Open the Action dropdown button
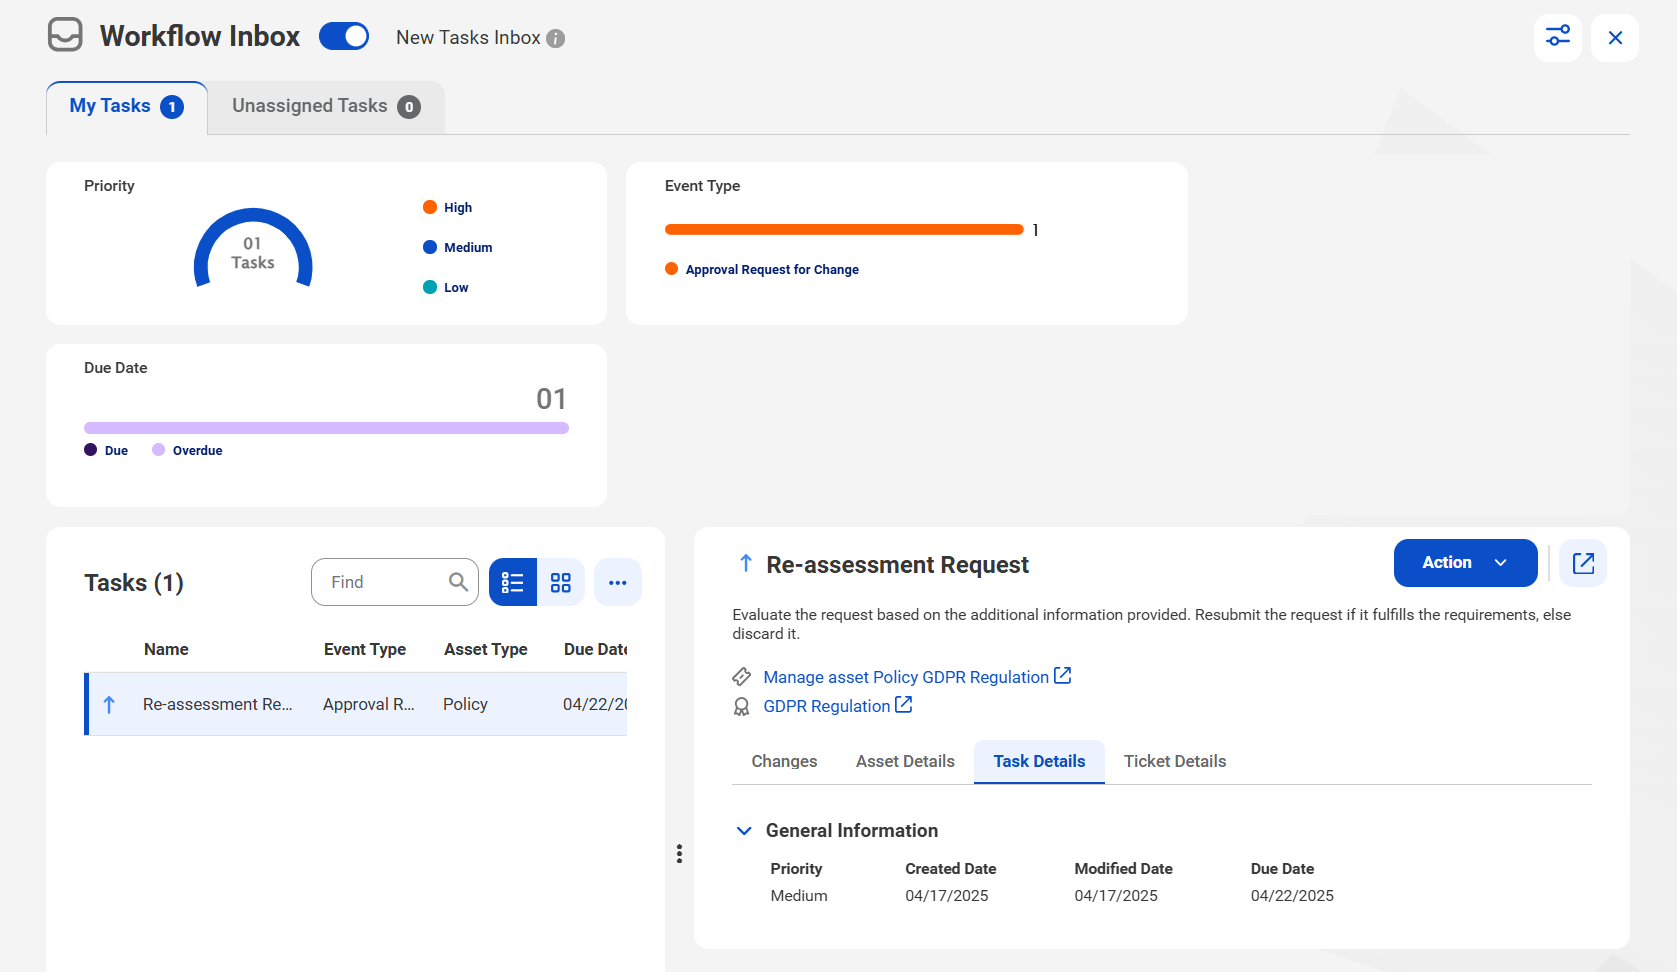 (1465, 563)
